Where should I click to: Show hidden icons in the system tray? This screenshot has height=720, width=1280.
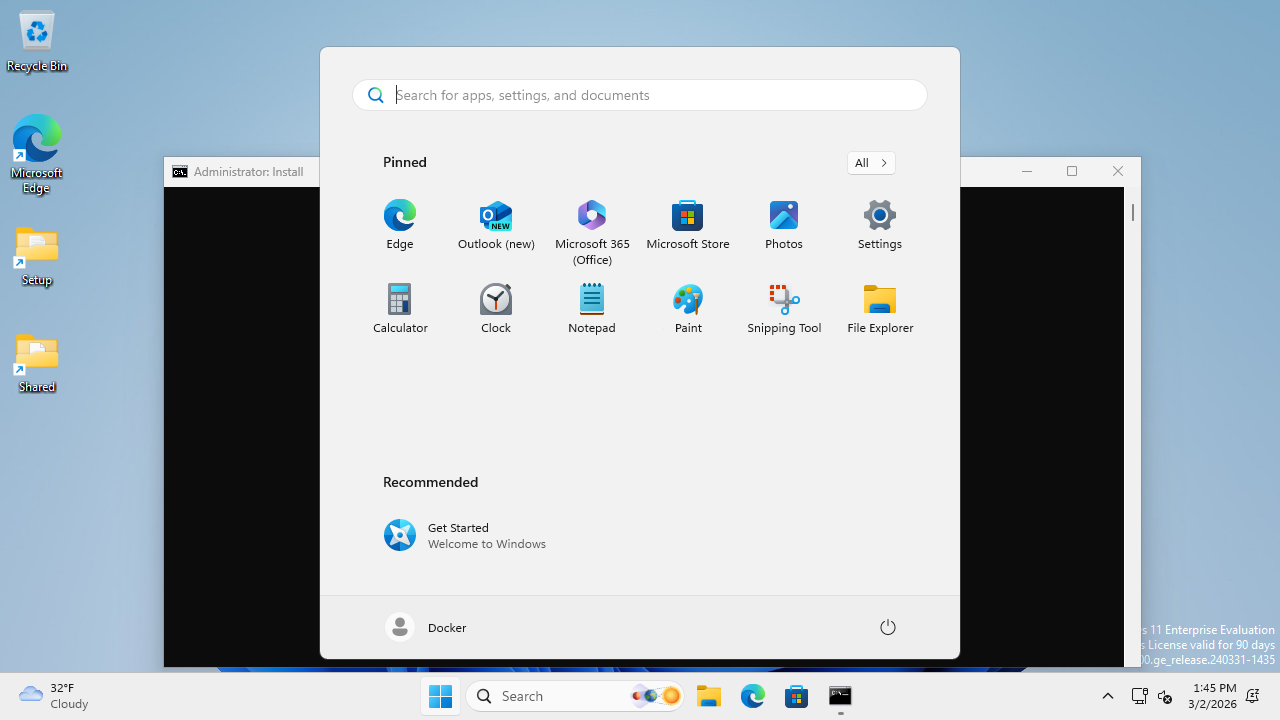point(1107,695)
